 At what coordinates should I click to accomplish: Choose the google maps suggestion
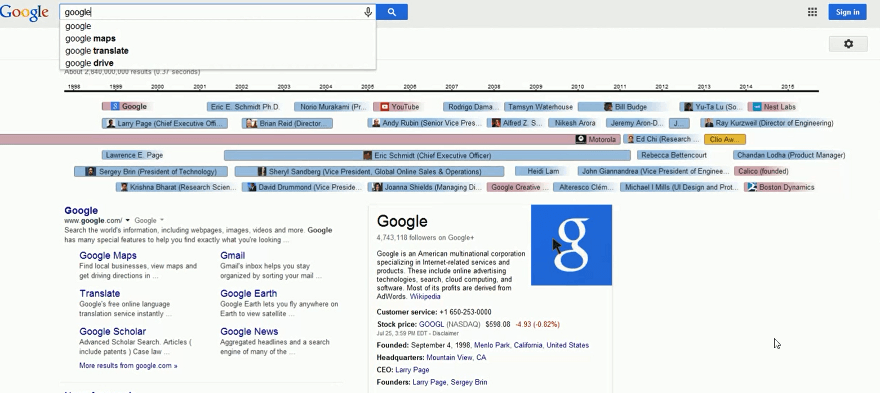217,38
